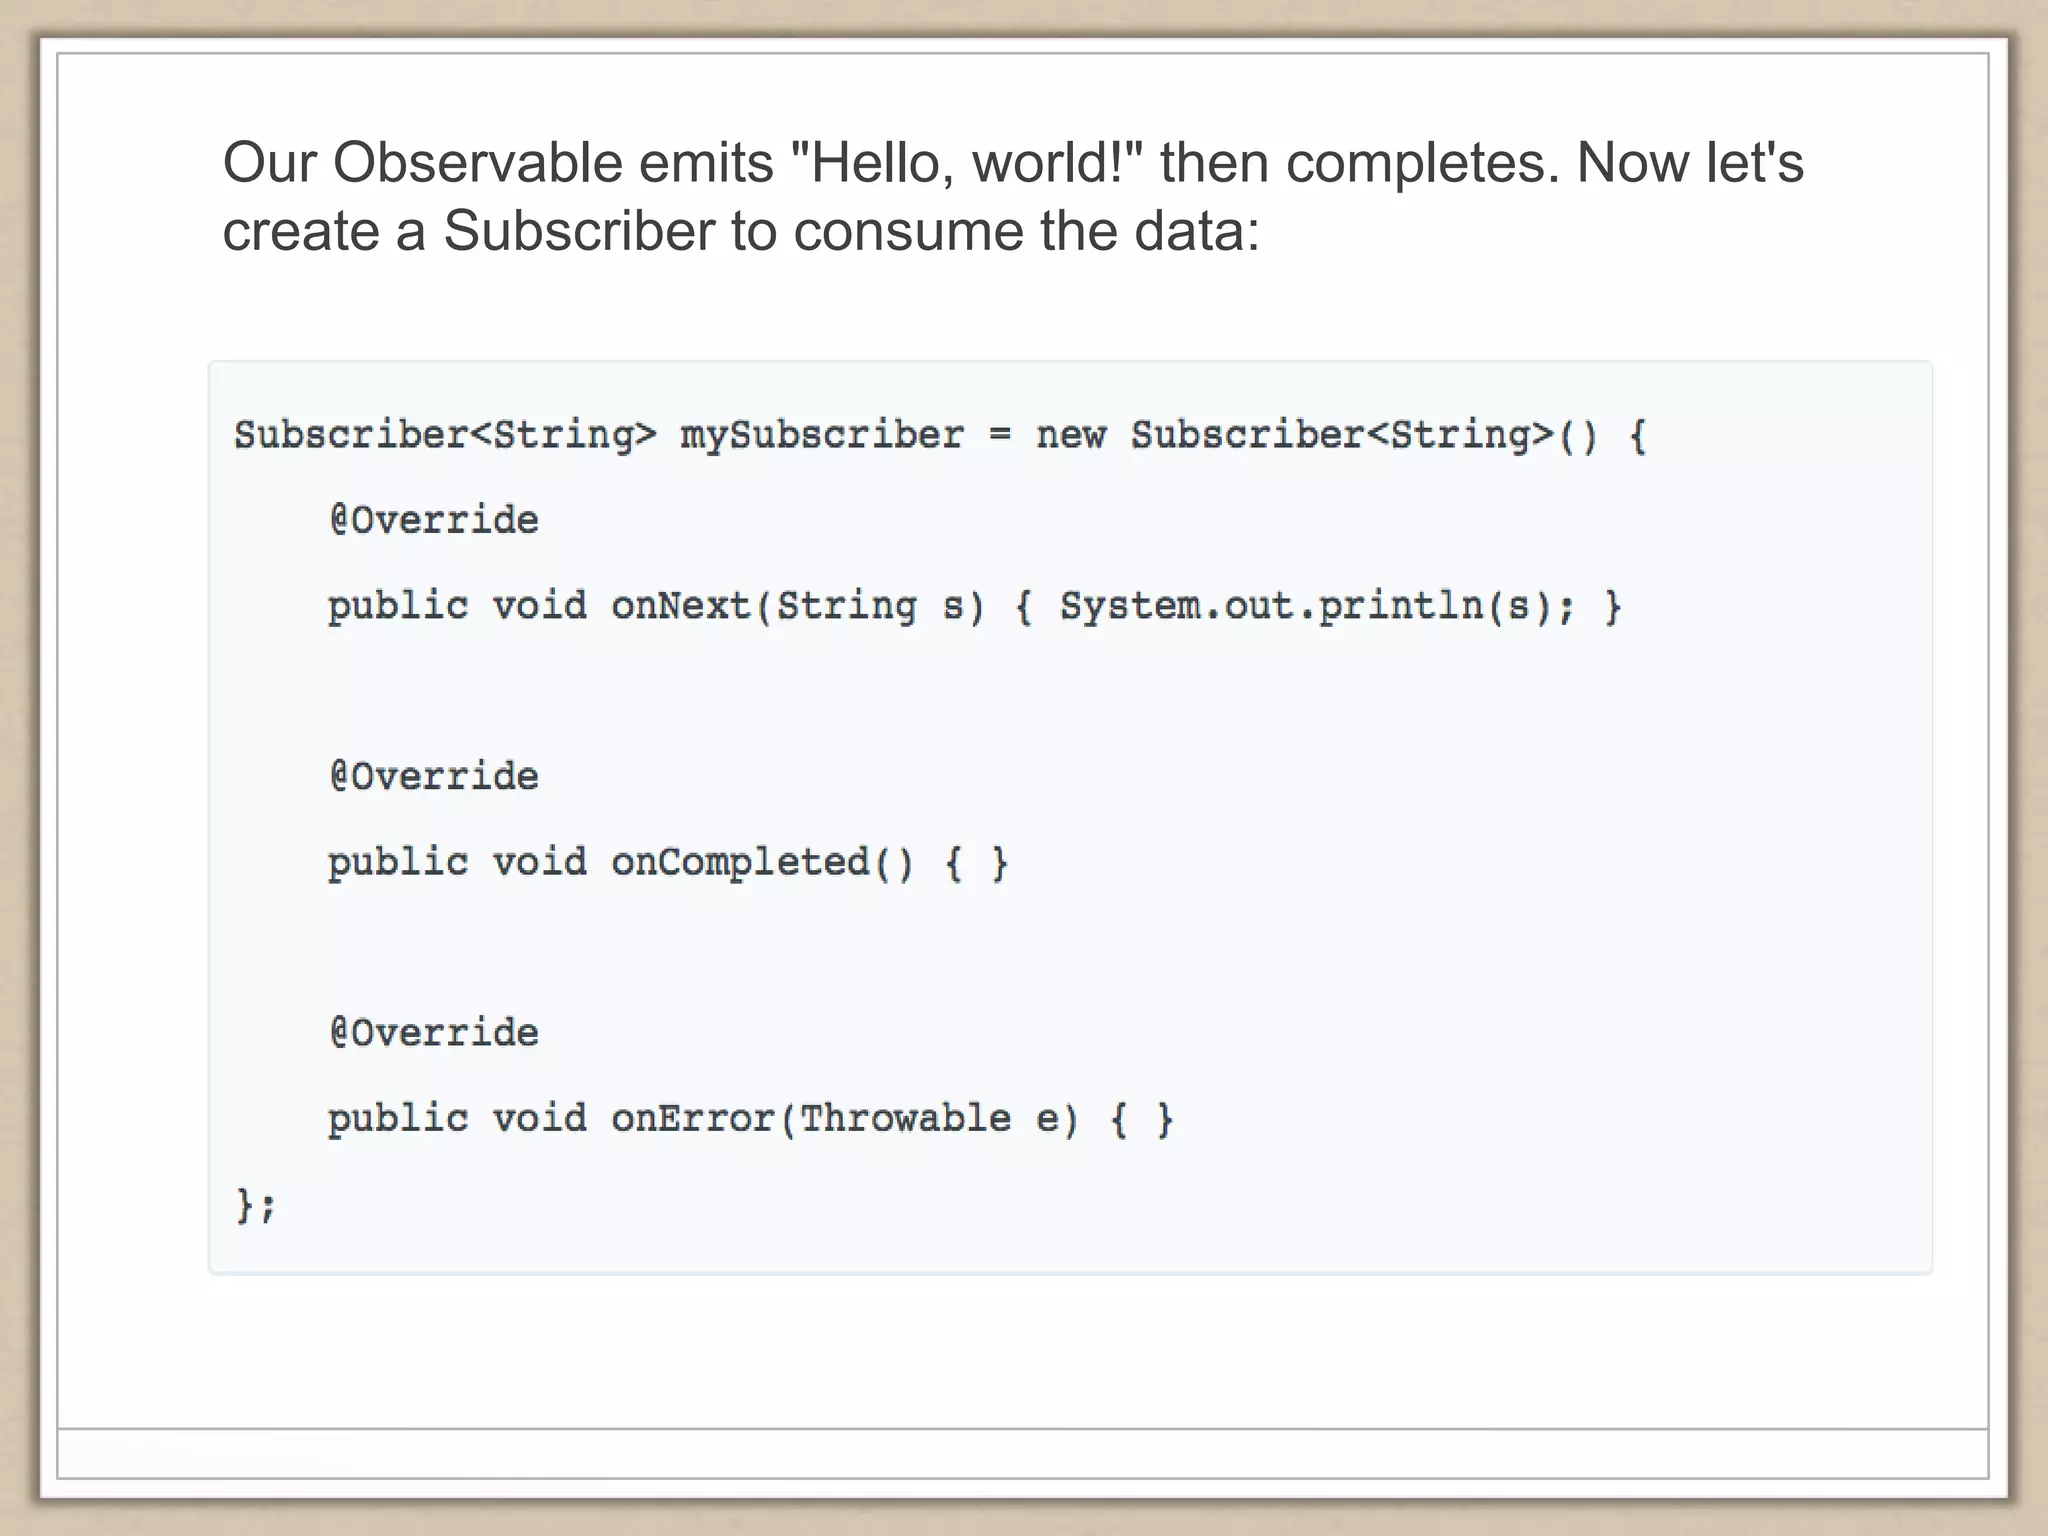Image resolution: width=2048 pixels, height=1536 pixels.
Task: Click the second @Override annotation
Action: coord(434,776)
